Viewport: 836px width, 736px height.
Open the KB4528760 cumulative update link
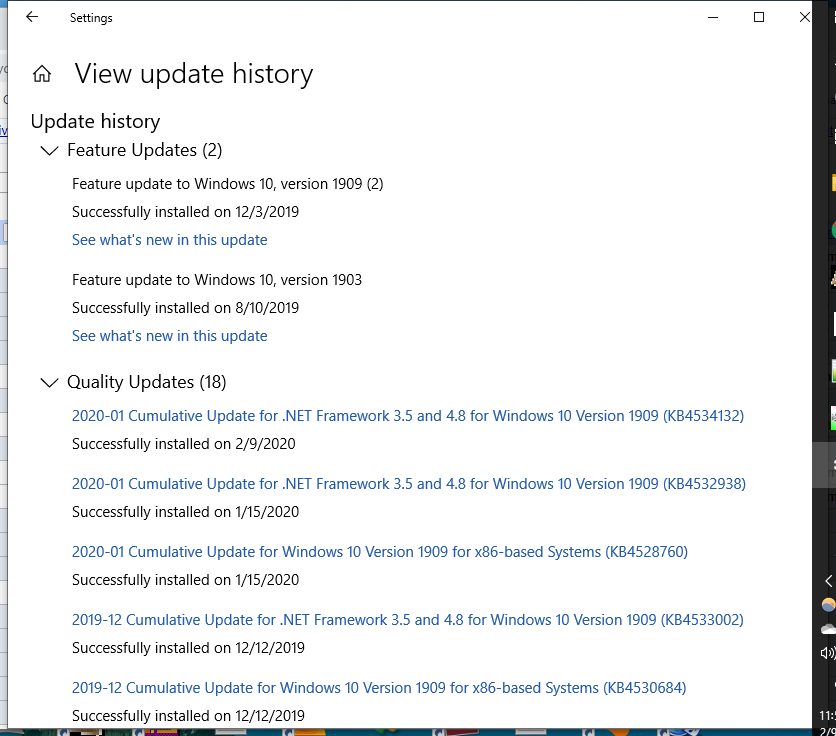(380, 552)
